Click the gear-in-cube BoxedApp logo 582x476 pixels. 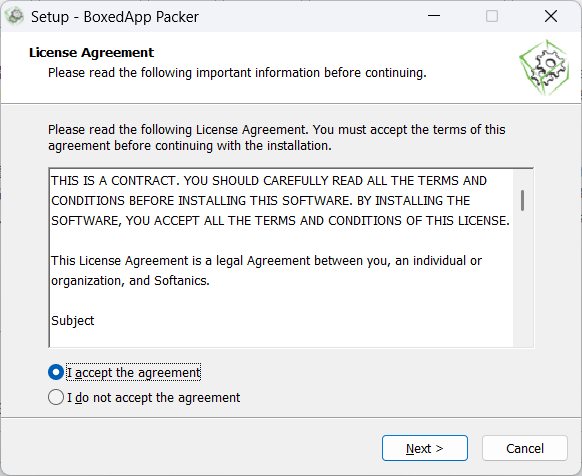544,67
